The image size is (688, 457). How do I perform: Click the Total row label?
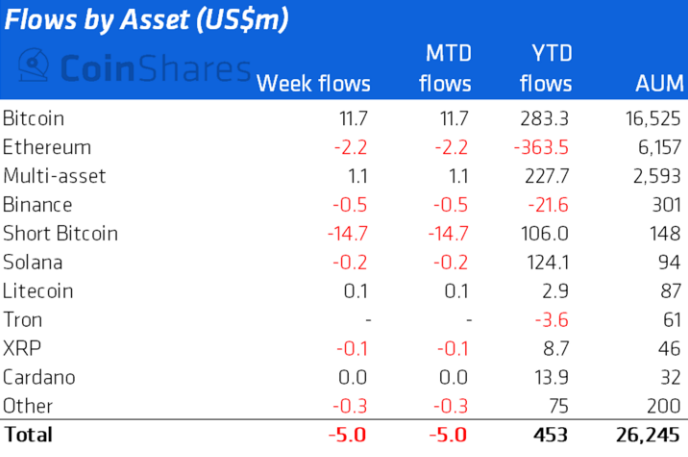point(28,435)
